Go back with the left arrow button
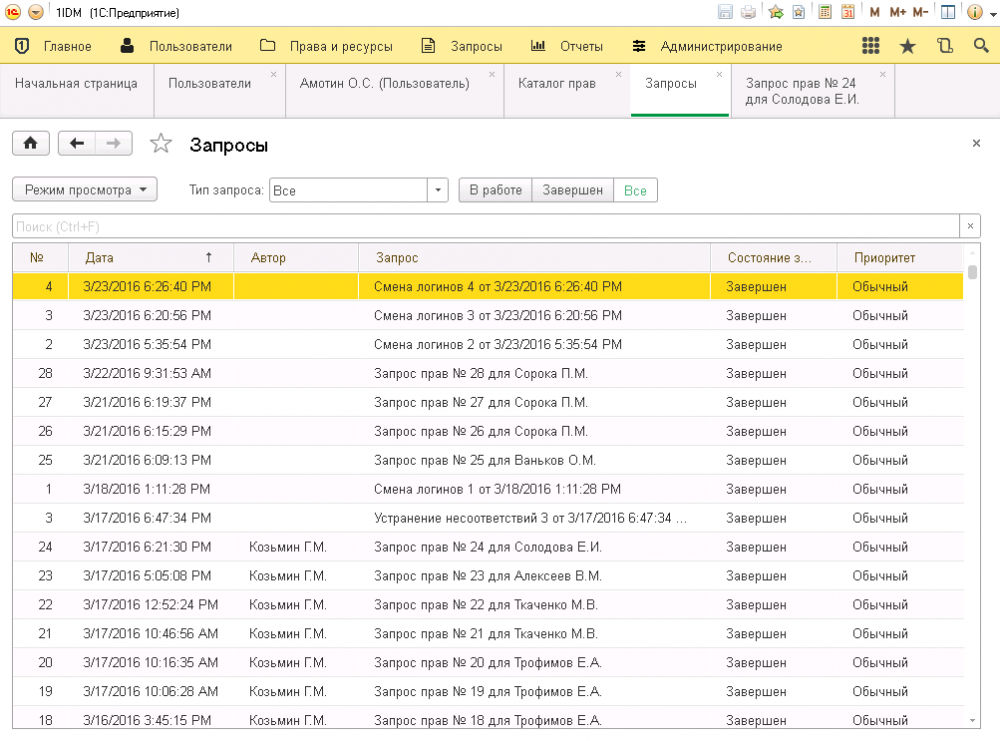The image size is (1000, 741). pyautogui.click(x=77, y=144)
